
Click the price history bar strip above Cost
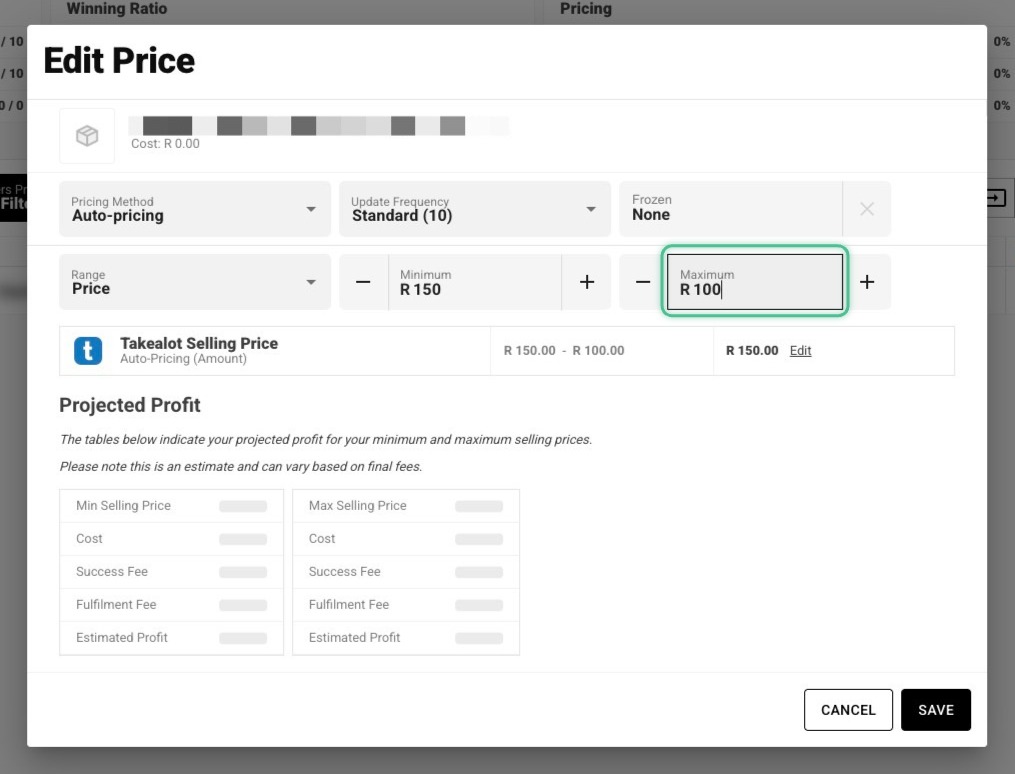320,124
